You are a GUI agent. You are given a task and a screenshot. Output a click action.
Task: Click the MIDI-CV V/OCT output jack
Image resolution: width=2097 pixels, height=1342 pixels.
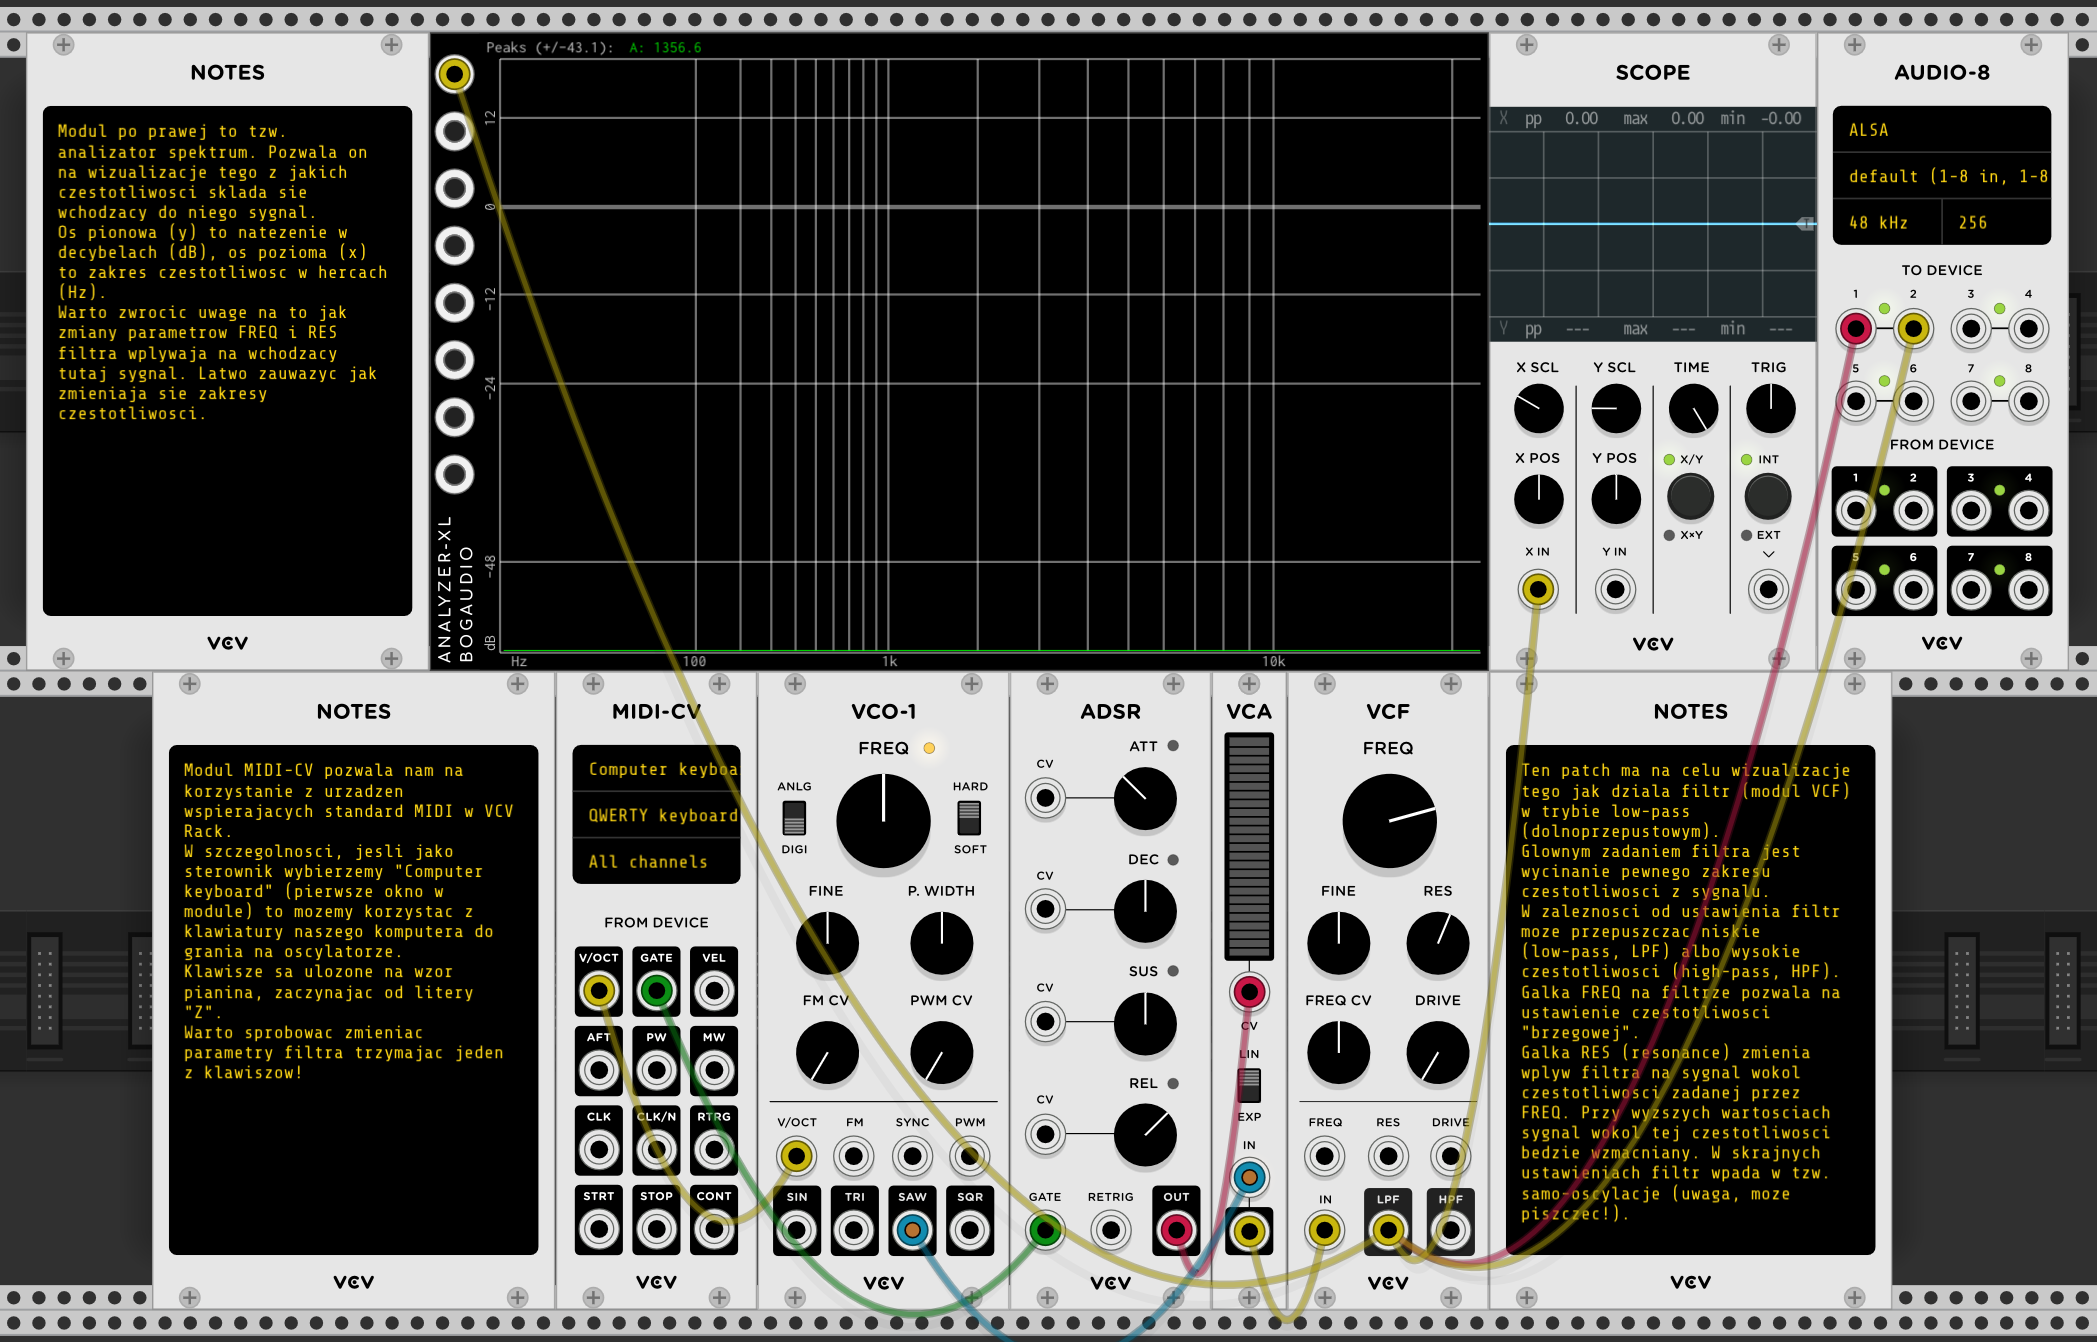point(599,991)
